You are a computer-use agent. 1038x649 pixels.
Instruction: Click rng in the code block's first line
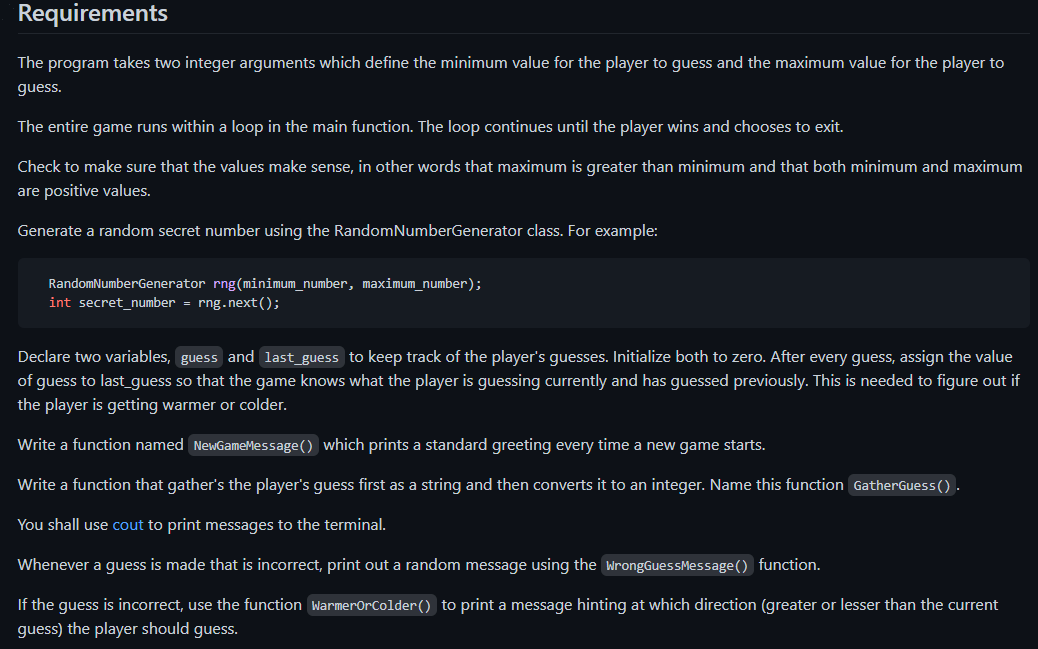coord(224,283)
